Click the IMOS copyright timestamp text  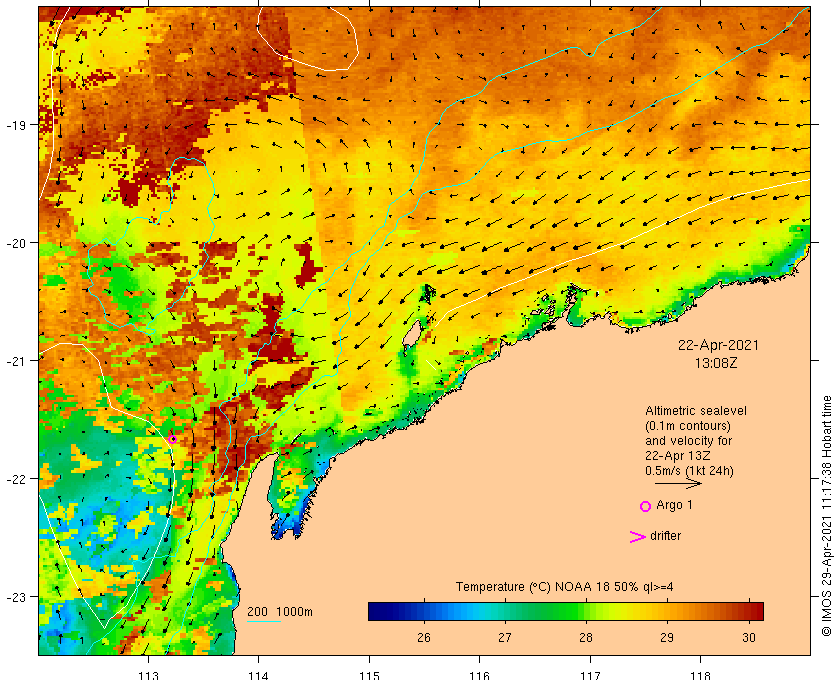tap(827, 516)
